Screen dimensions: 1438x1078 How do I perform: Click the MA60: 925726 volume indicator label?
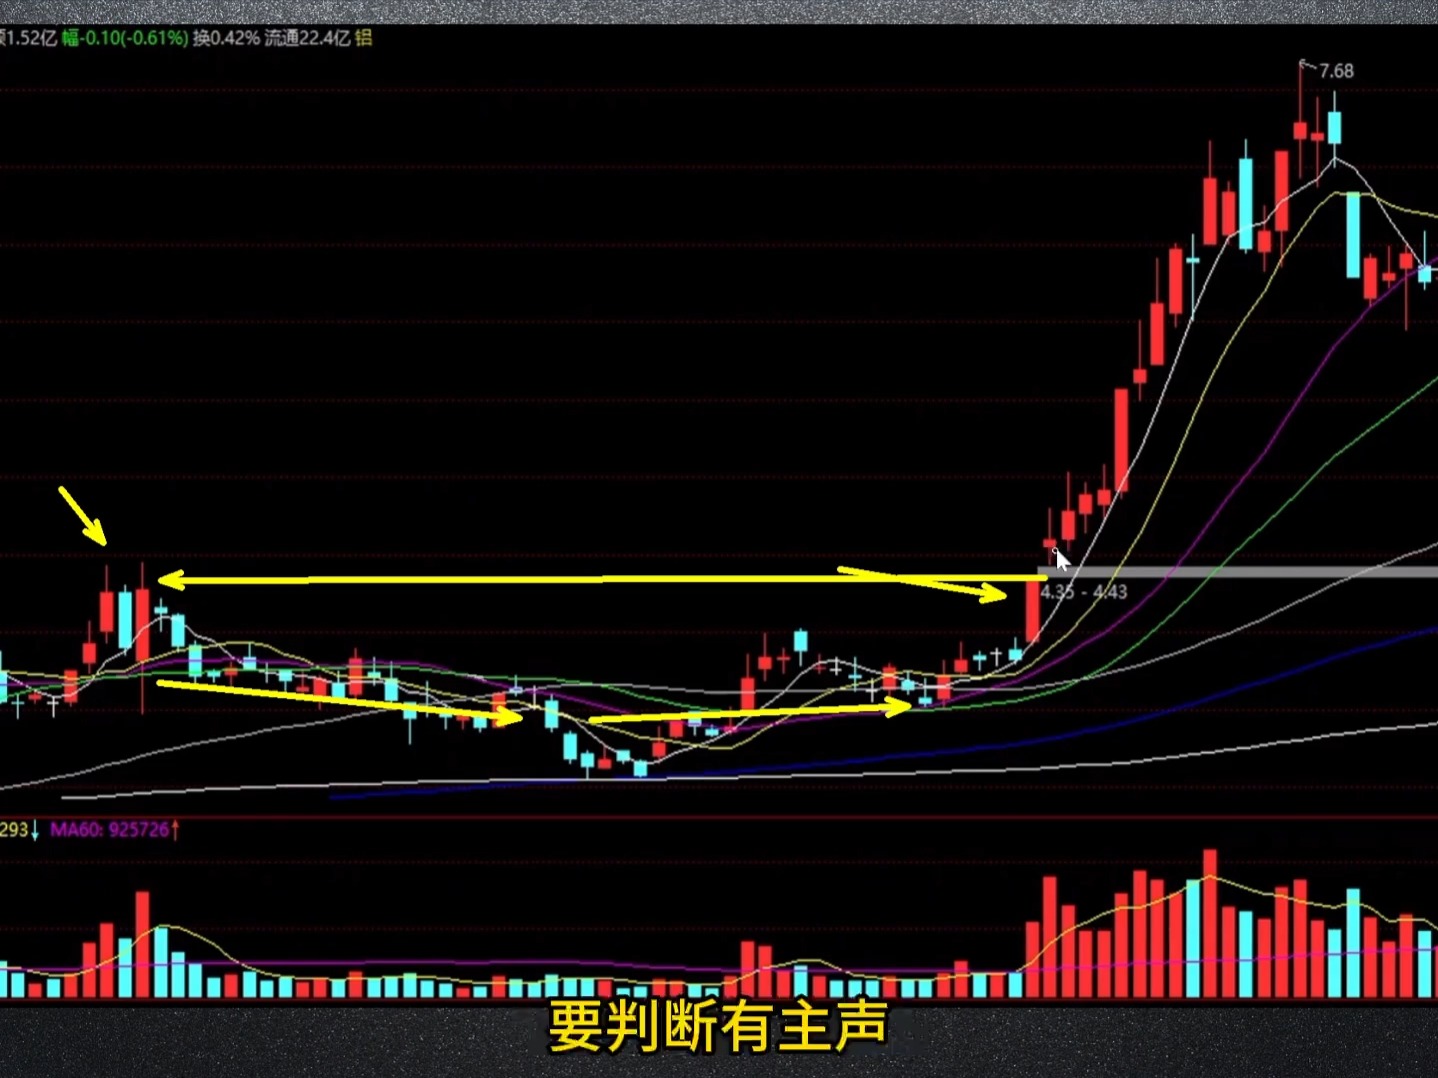110,829
